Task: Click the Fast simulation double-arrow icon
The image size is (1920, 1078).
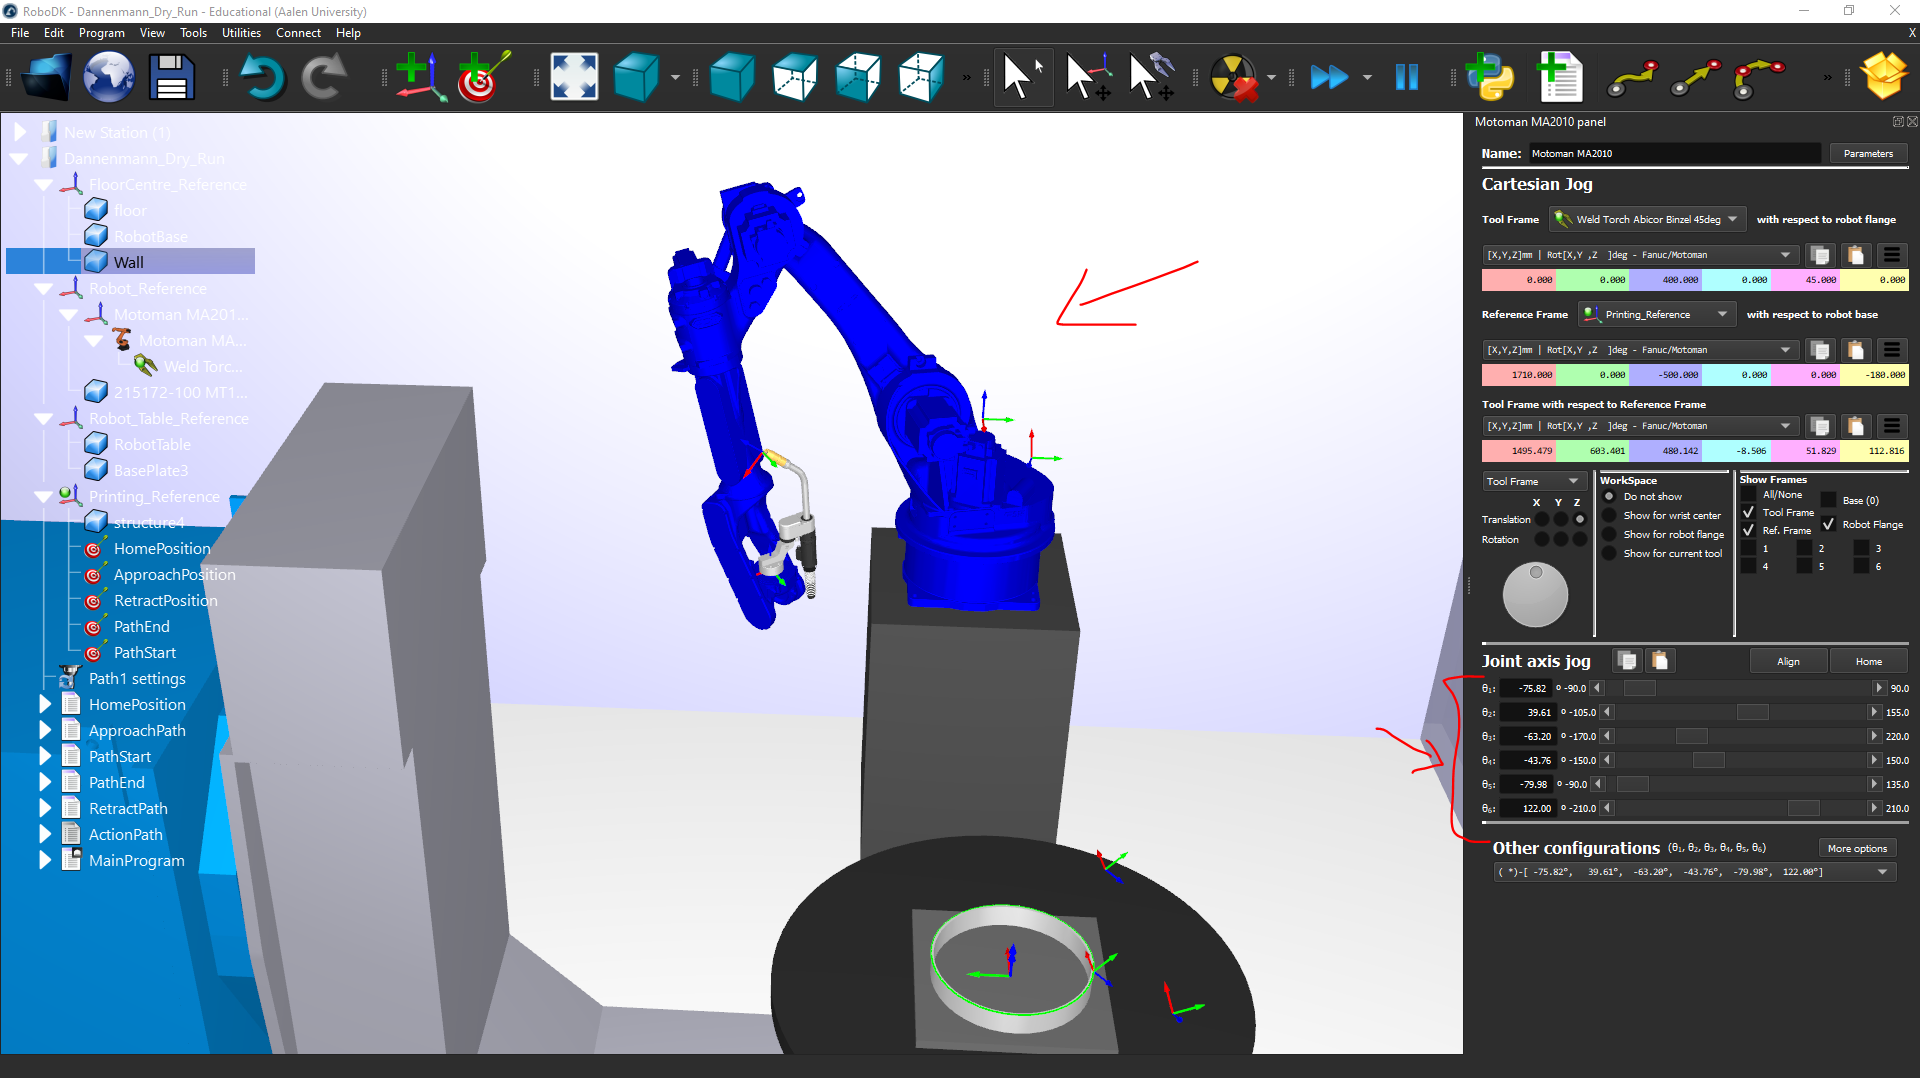Action: (x=1328, y=77)
